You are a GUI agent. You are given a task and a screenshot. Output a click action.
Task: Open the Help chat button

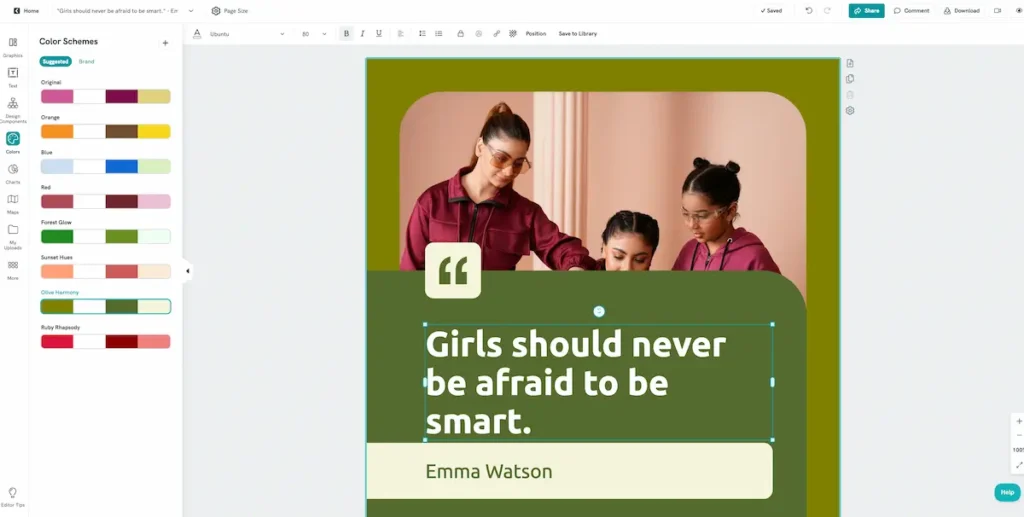(x=1007, y=492)
